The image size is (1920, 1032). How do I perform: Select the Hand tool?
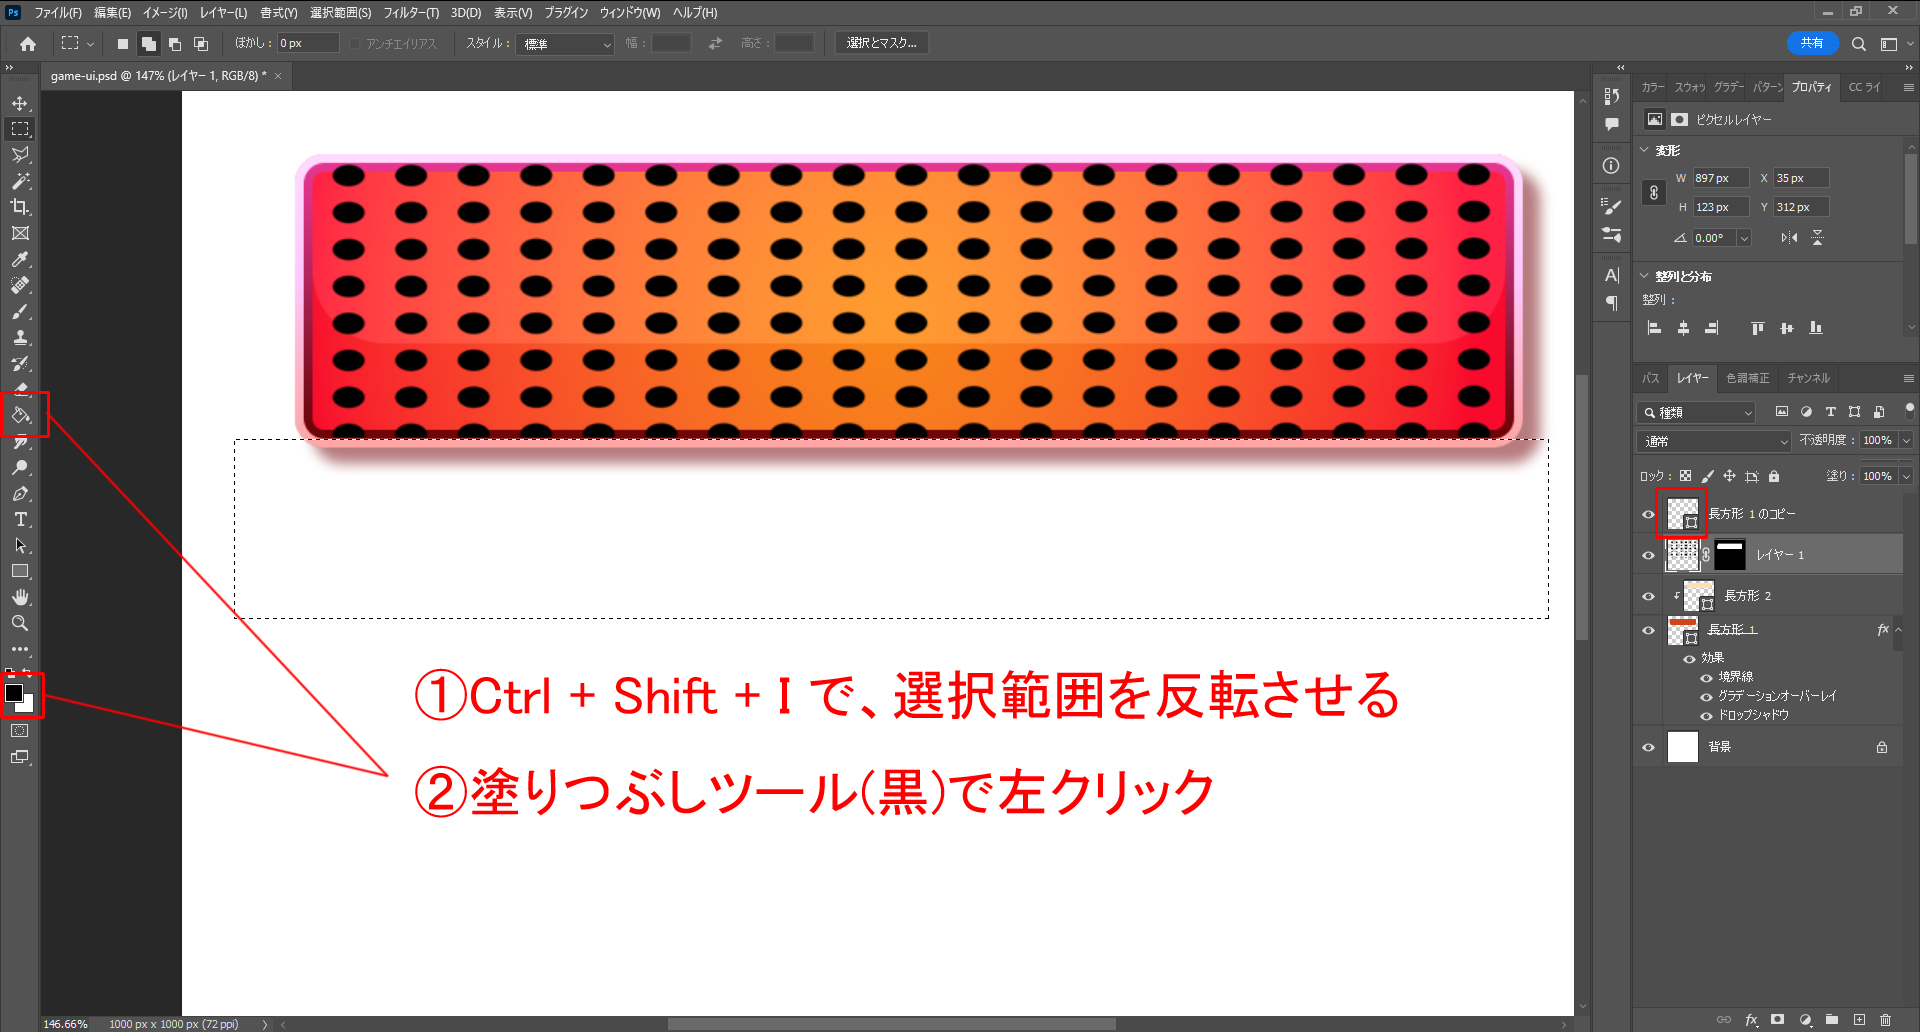20,597
